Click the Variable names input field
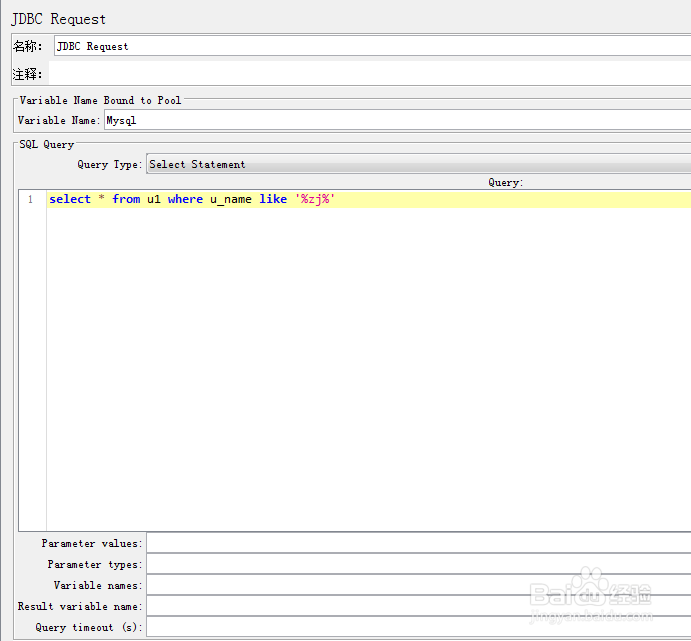 pos(419,585)
